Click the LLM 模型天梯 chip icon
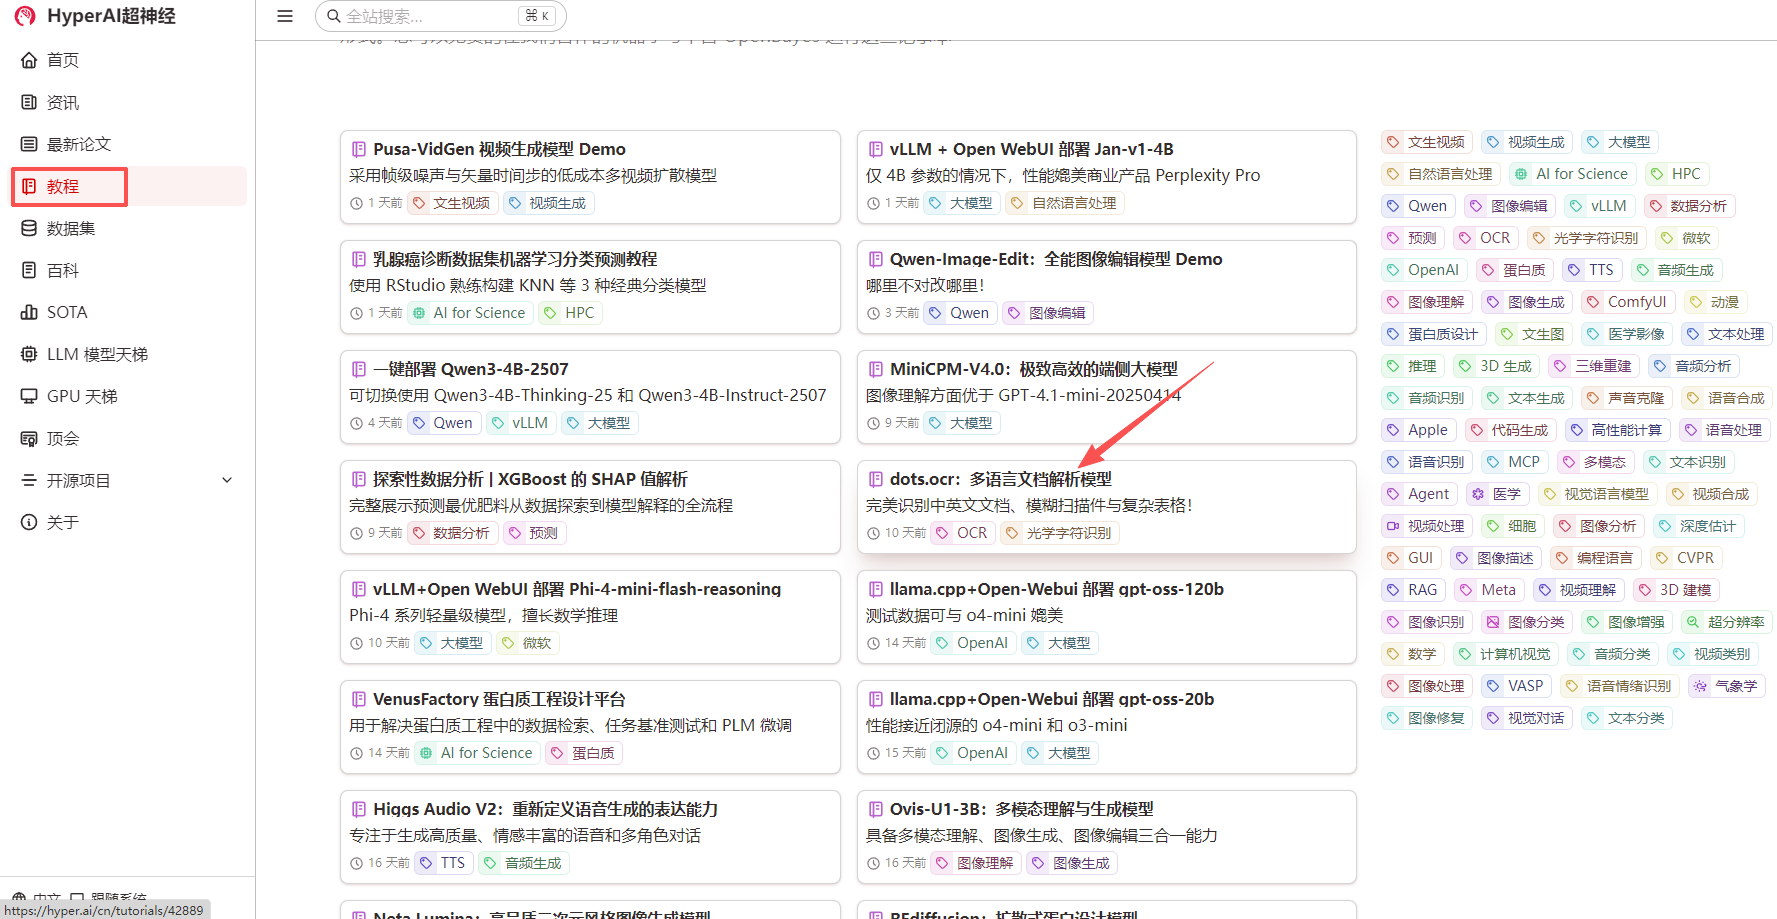 coord(29,354)
